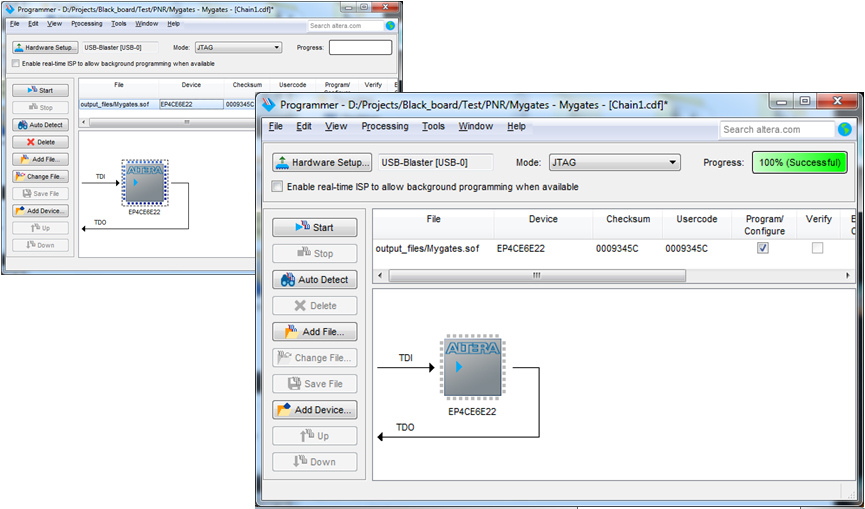The height and width of the screenshot is (509, 865).
Task: Click Save File in the front window
Action: click(314, 384)
